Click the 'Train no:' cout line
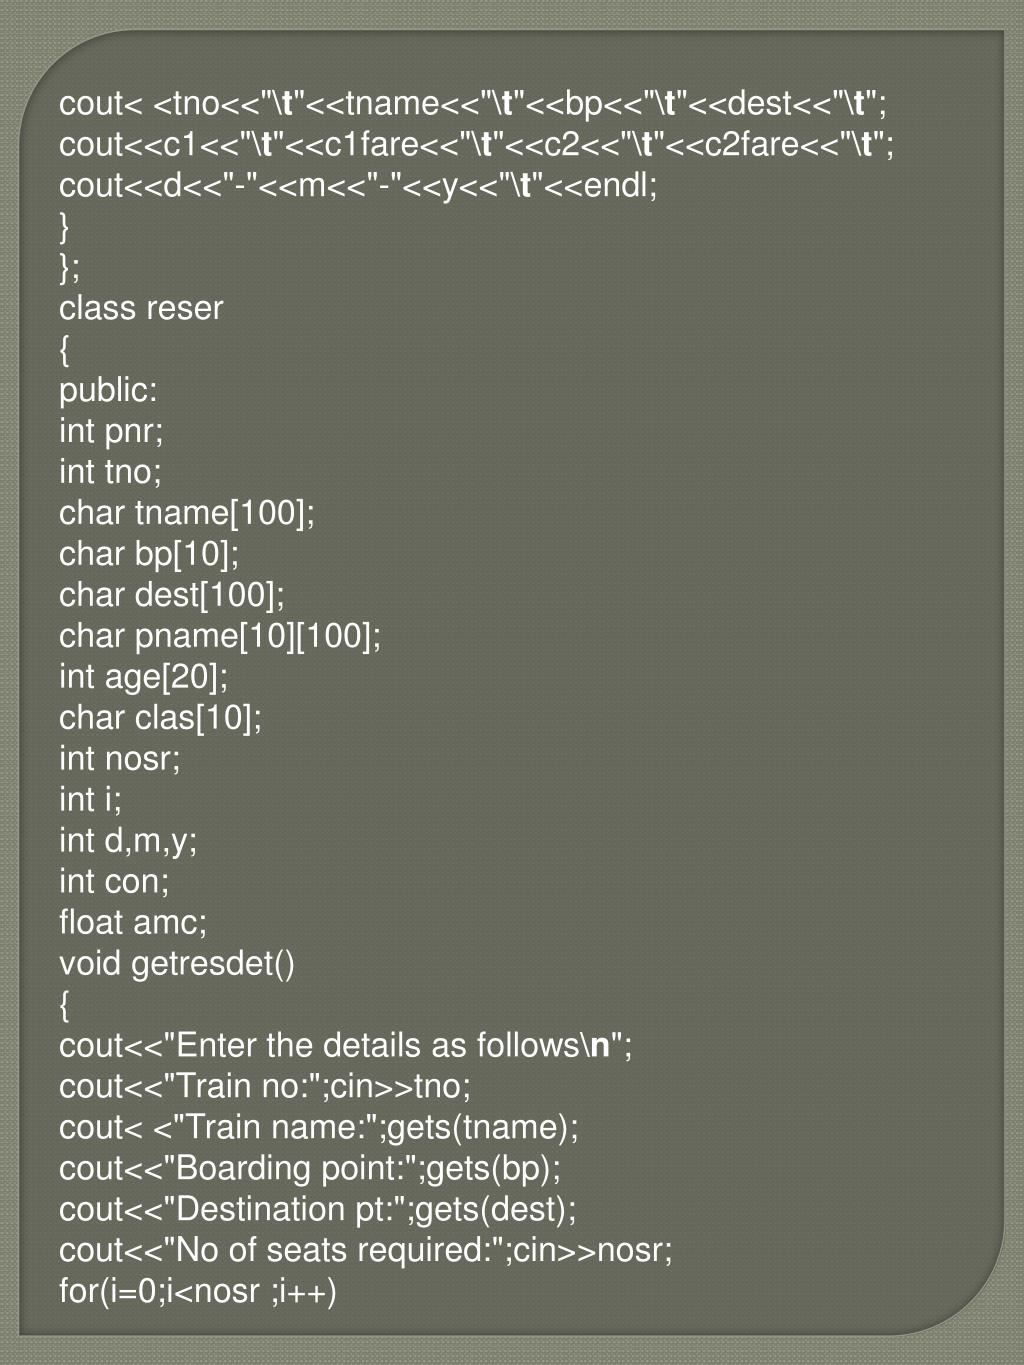This screenshot has height=1365, width=1024. 265,1087
